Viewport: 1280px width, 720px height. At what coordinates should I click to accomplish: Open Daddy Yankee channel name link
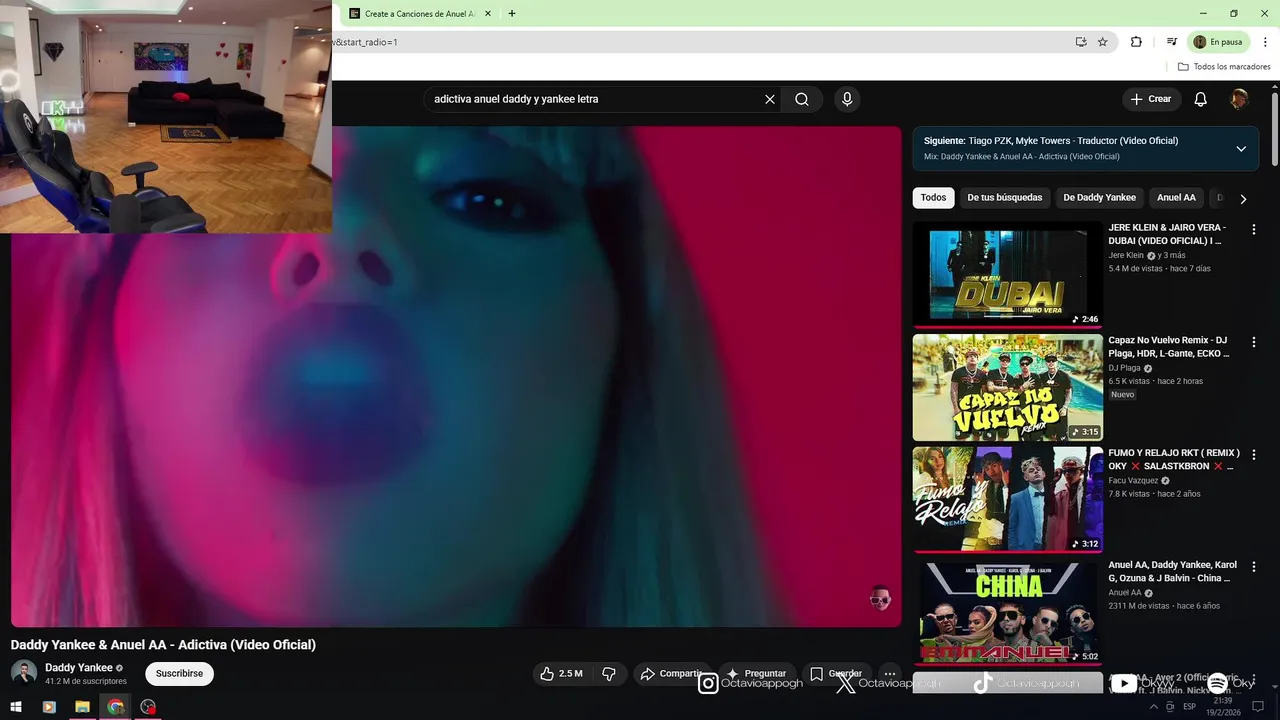coord(79,667)
